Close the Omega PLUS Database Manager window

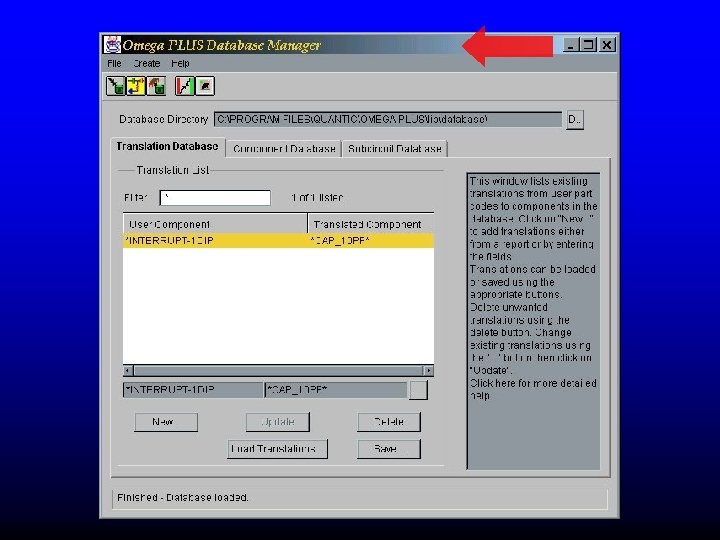(607, 45)
